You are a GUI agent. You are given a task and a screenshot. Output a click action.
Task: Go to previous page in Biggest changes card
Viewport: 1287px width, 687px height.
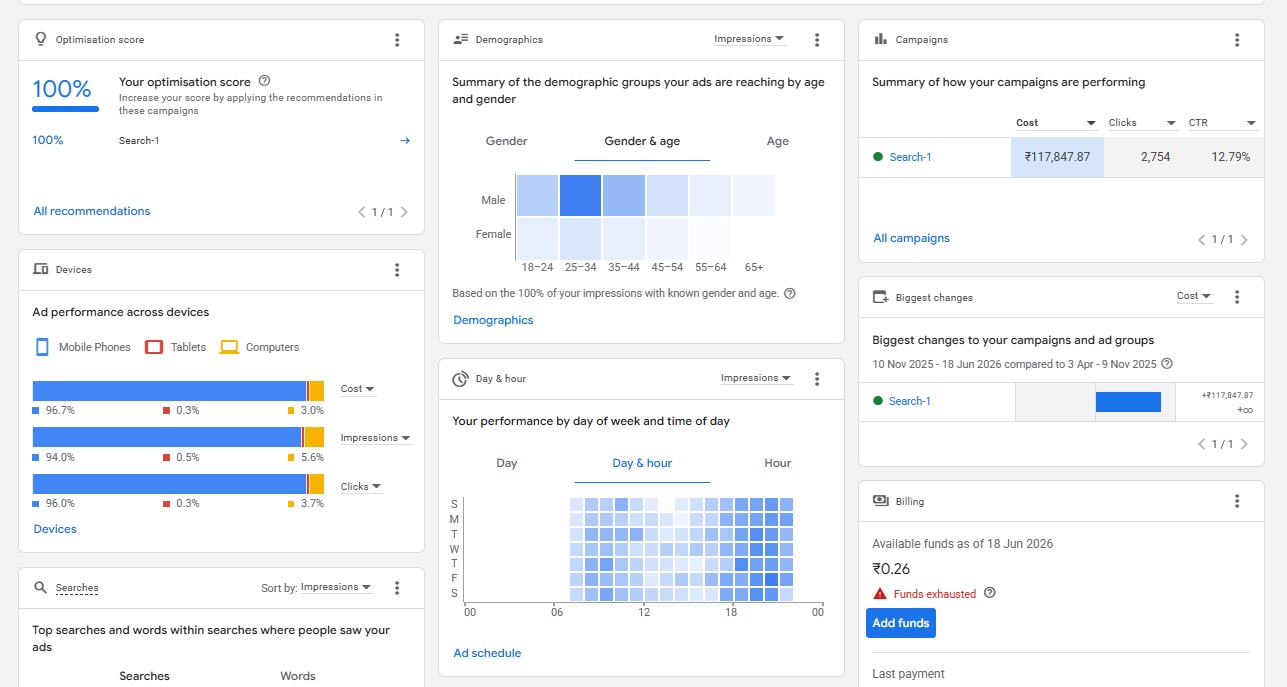[x=1202, y=444]
